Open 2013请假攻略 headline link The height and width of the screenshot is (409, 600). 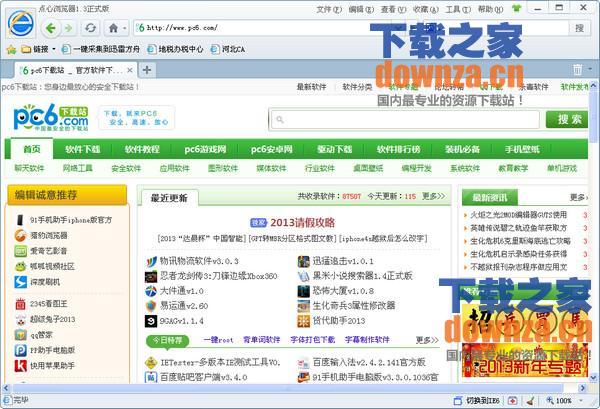tap(302, 222)
